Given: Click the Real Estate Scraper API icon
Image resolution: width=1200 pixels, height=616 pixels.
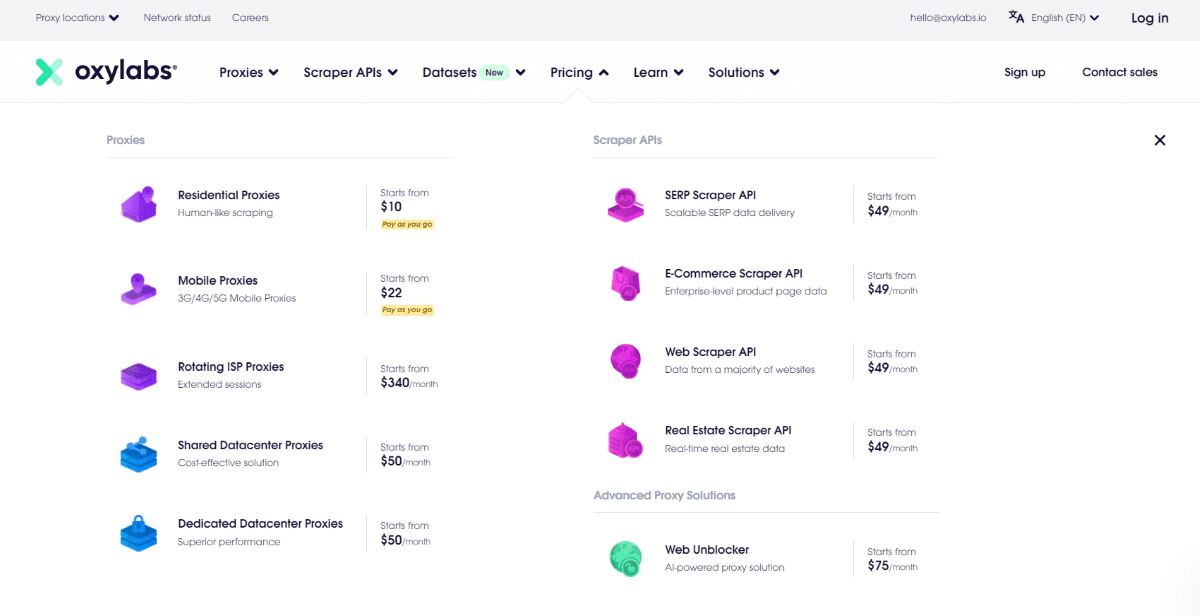Looking at the screenshot, I should click(626, 440).
